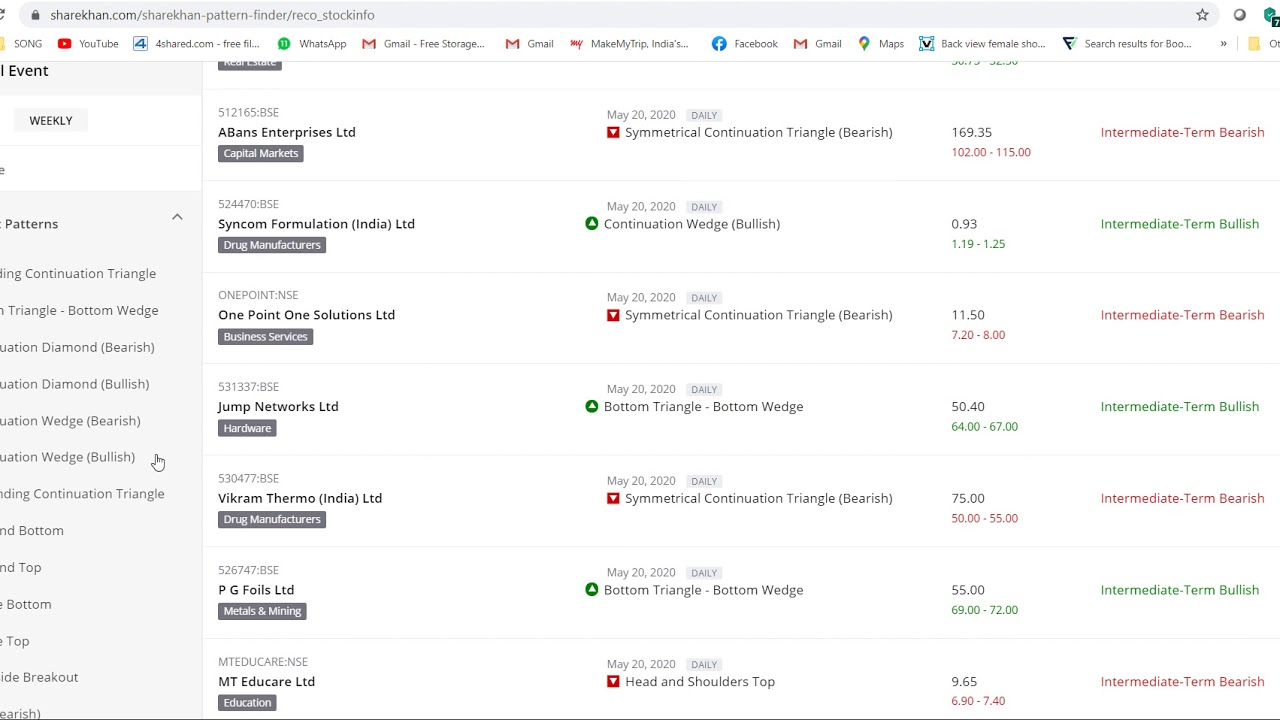Filter by Continuation Diamond (Bearish) pattern
This screenshot has width=1280, height=720.
77,347
